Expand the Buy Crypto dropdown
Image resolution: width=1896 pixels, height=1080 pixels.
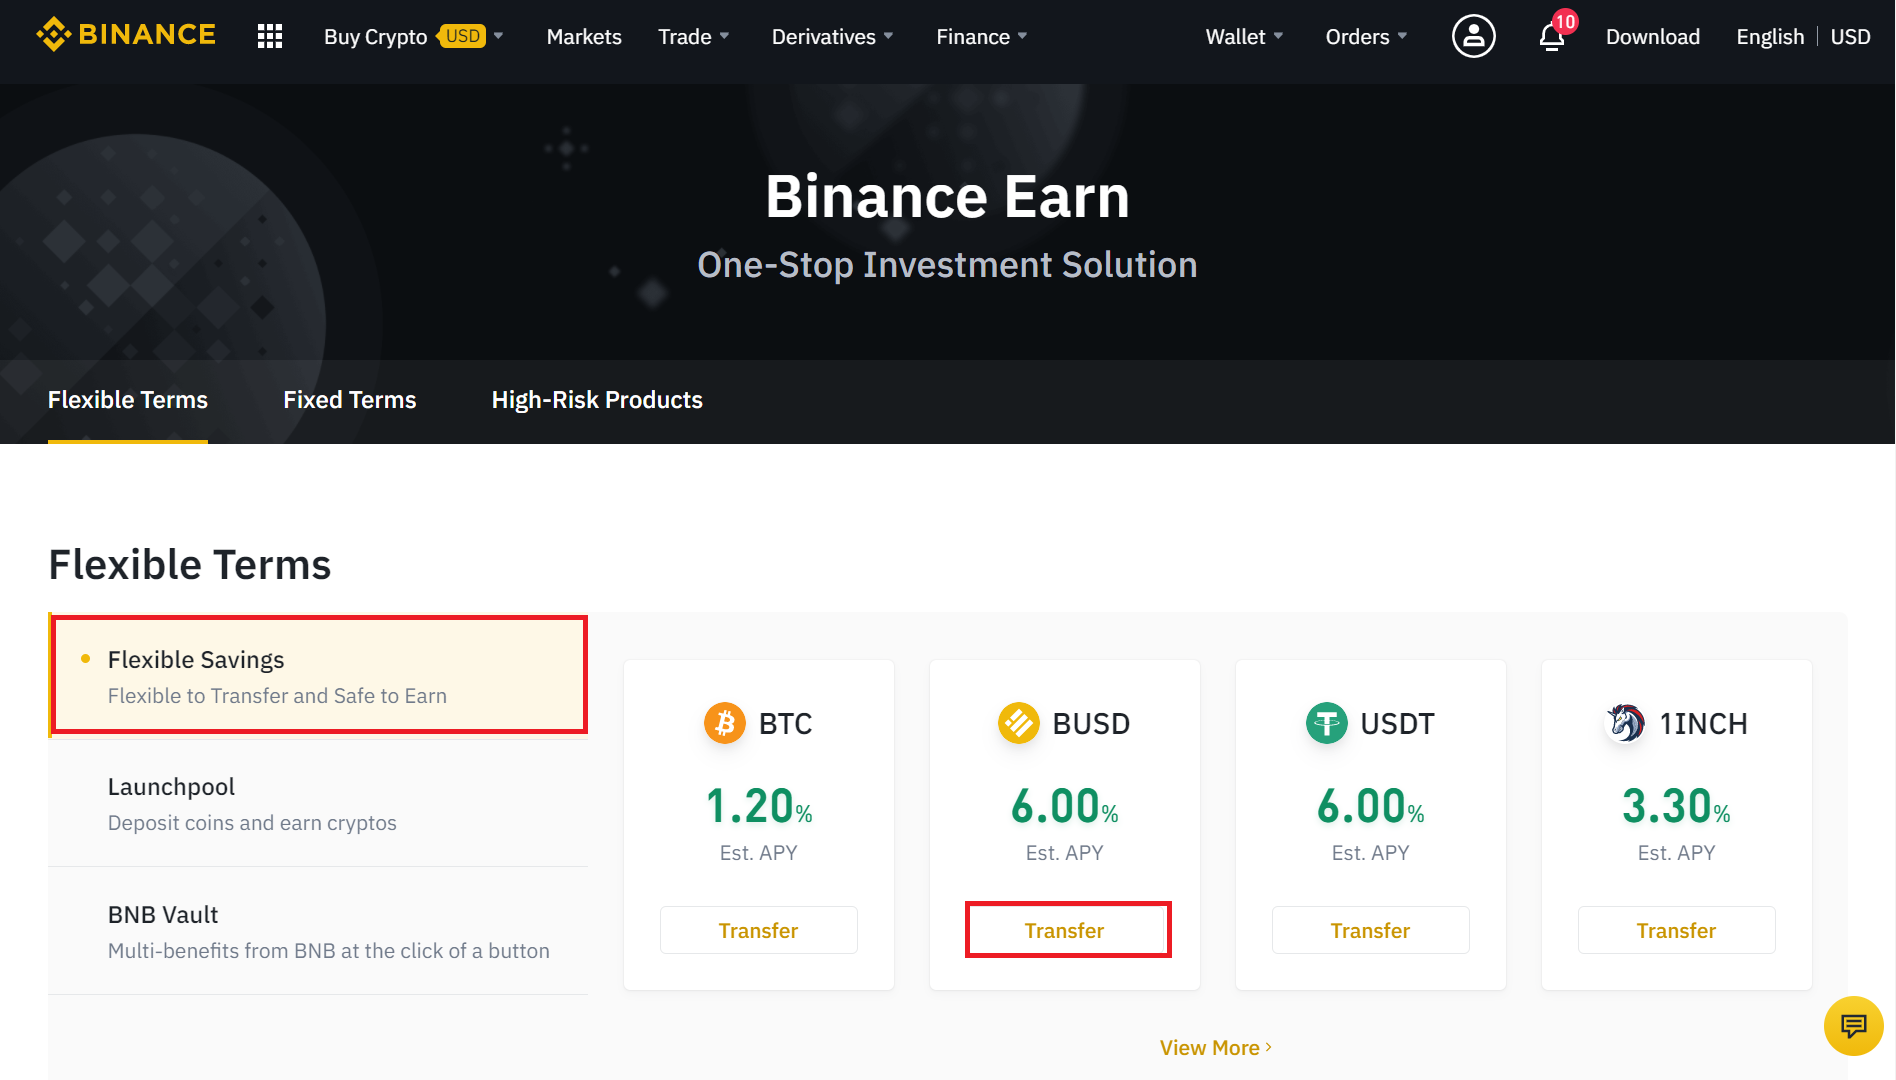[413, 37]
